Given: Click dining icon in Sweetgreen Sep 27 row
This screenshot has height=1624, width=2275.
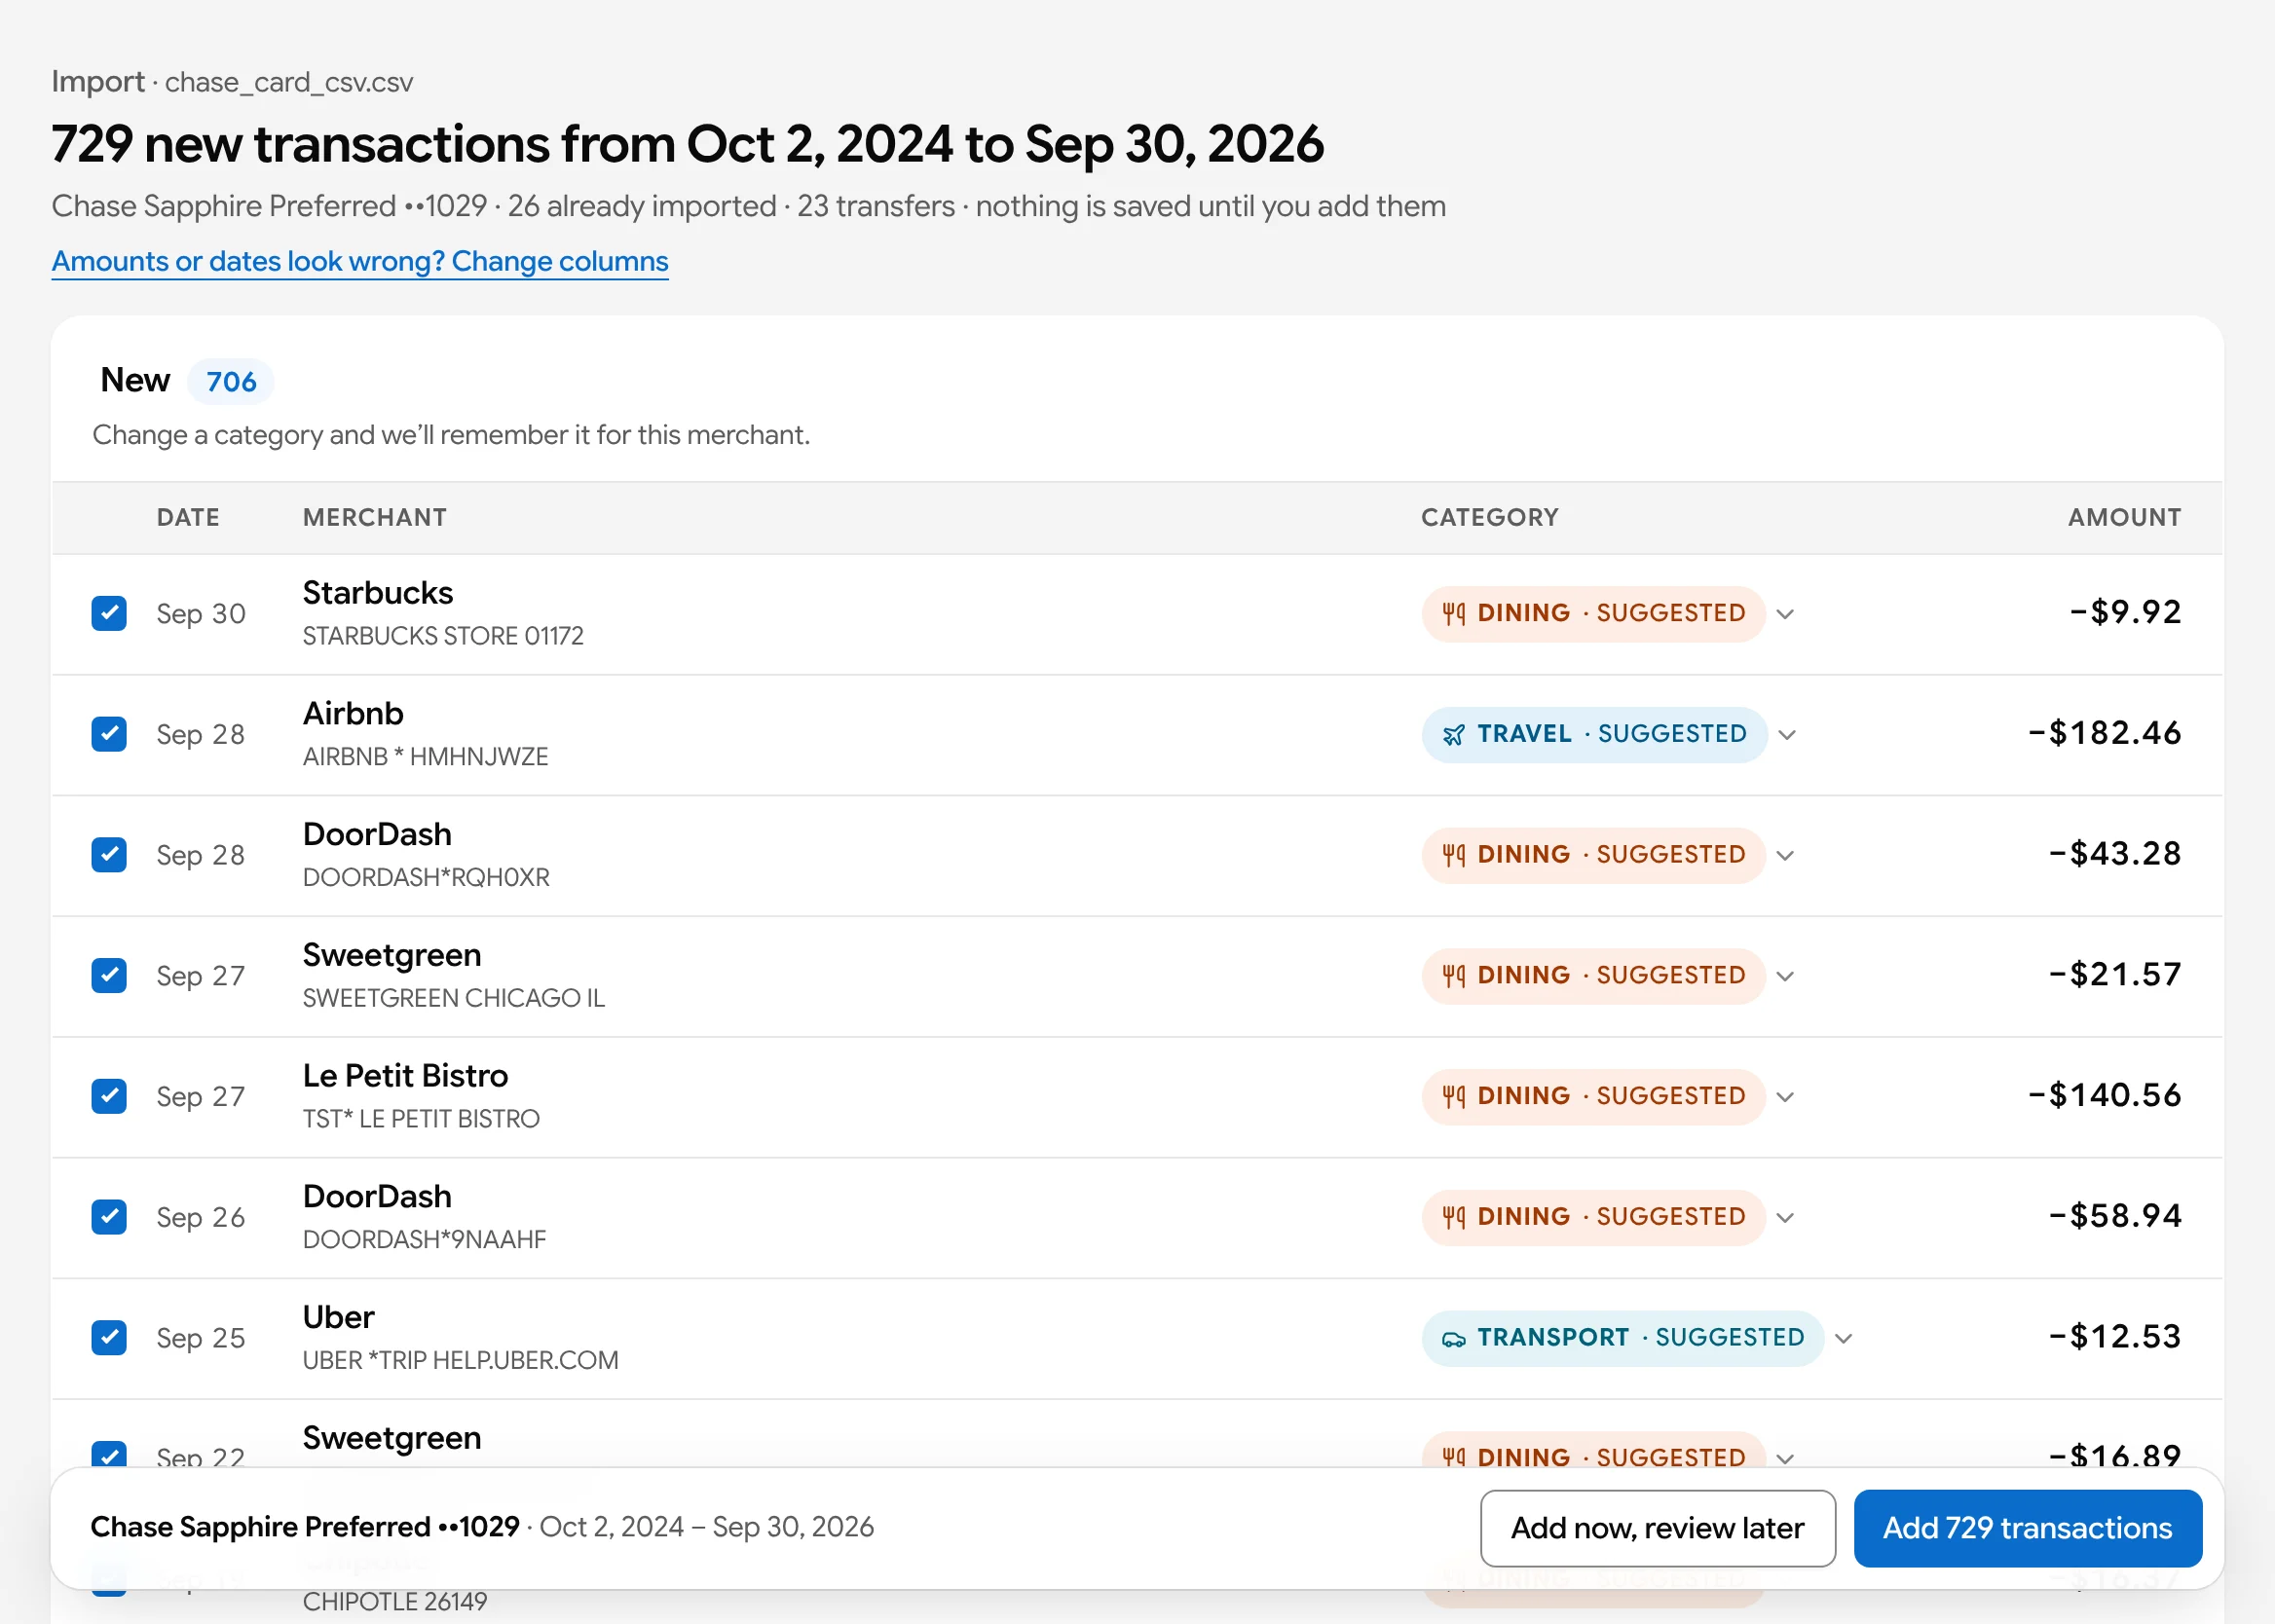Looking at the screenshot, I should [1454, 975].
